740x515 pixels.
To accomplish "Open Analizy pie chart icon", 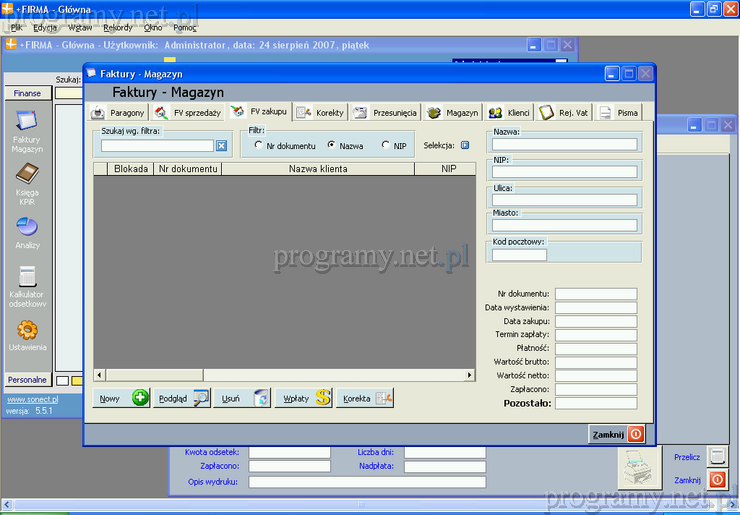I will coord(27,228).
